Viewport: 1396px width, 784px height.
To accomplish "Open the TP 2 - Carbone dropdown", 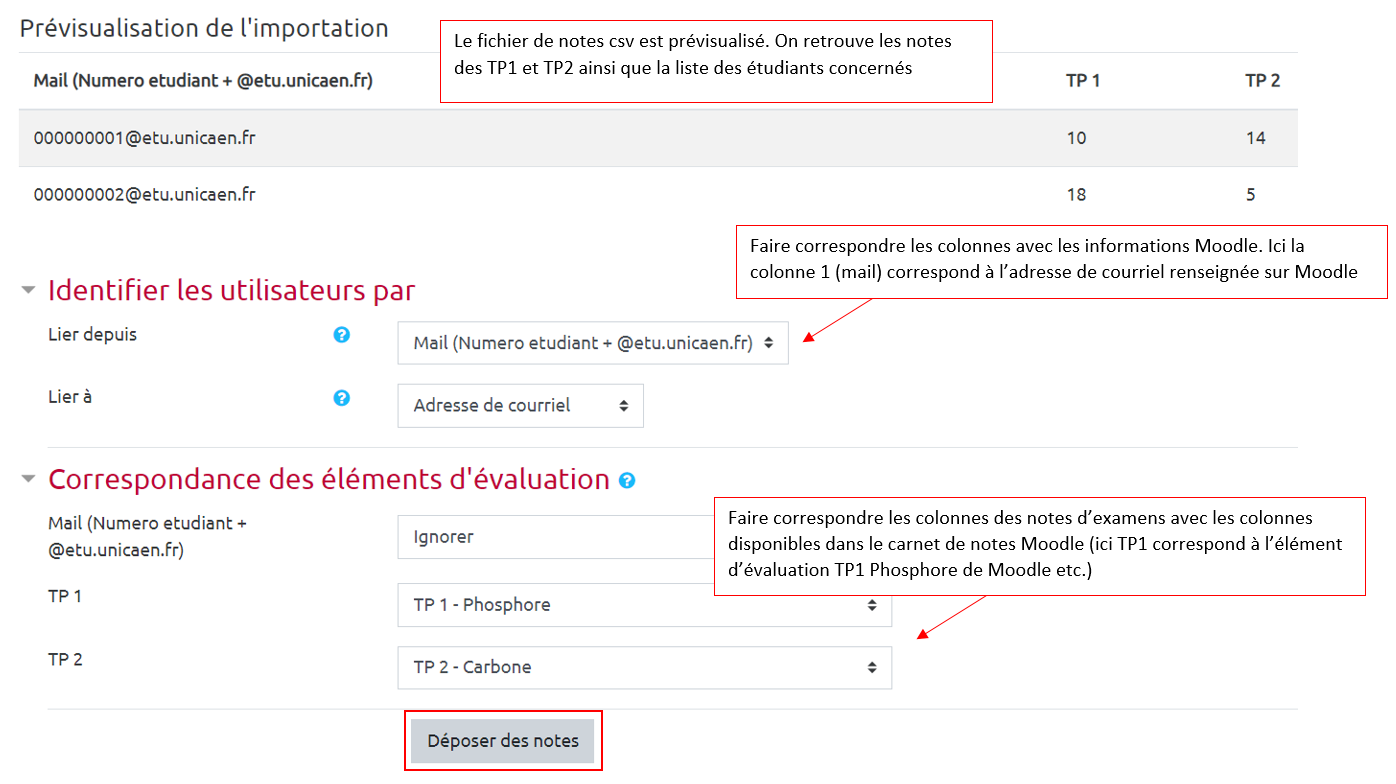I will click(644, 668).
